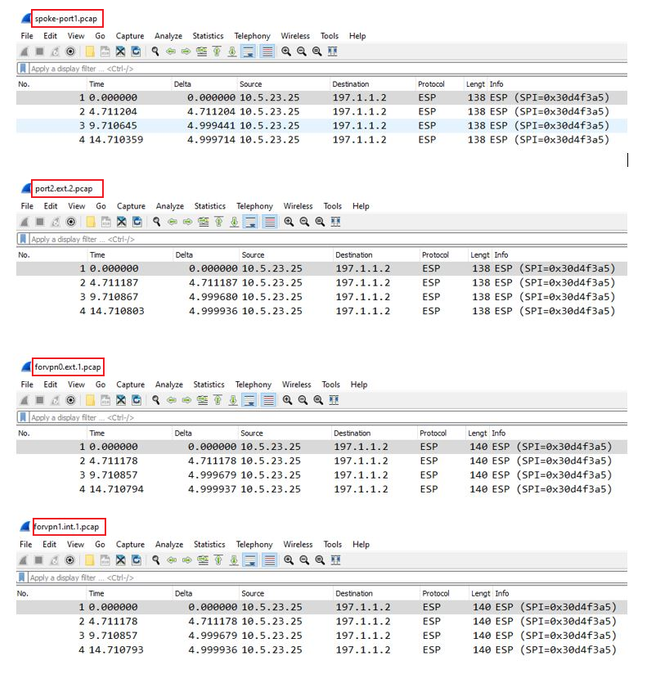Open the Analyze menu in spoke-port1.pcap window

tap(168, 36)
